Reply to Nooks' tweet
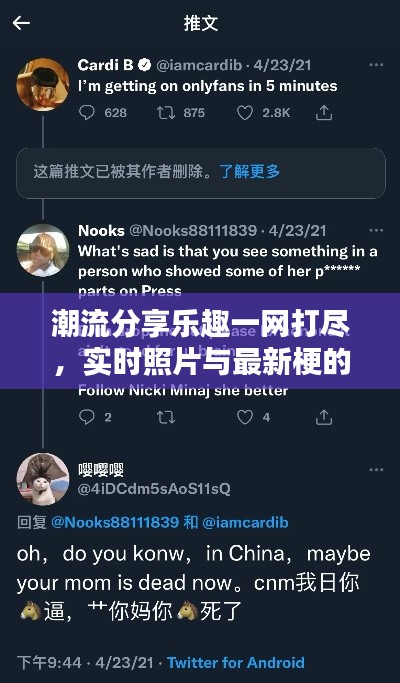 (x=87, y=417)
